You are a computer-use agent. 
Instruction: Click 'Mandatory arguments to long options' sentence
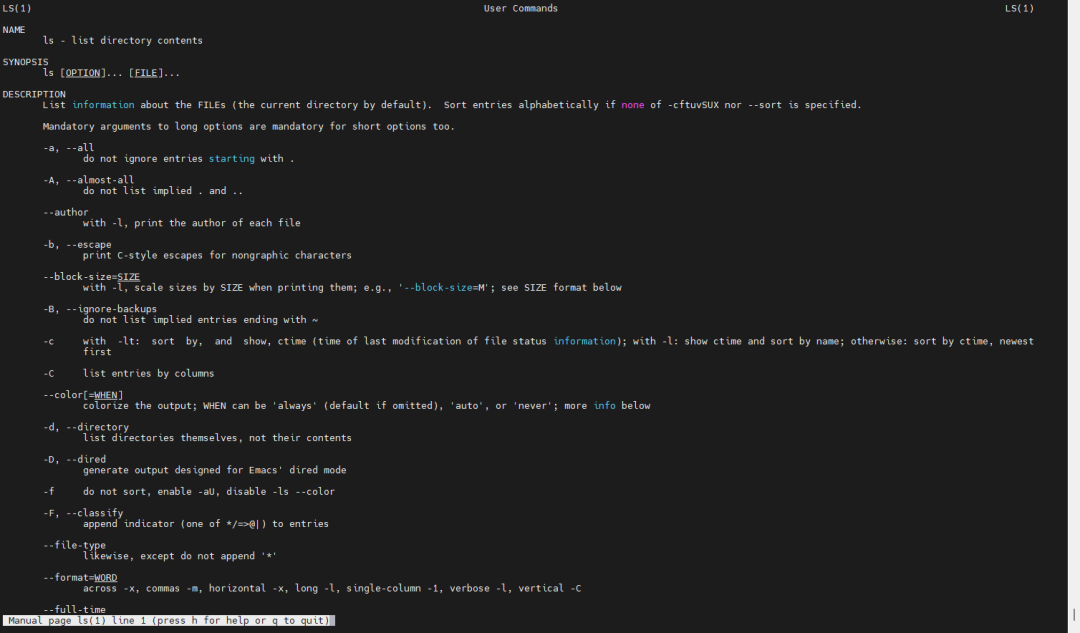point(249,127)
